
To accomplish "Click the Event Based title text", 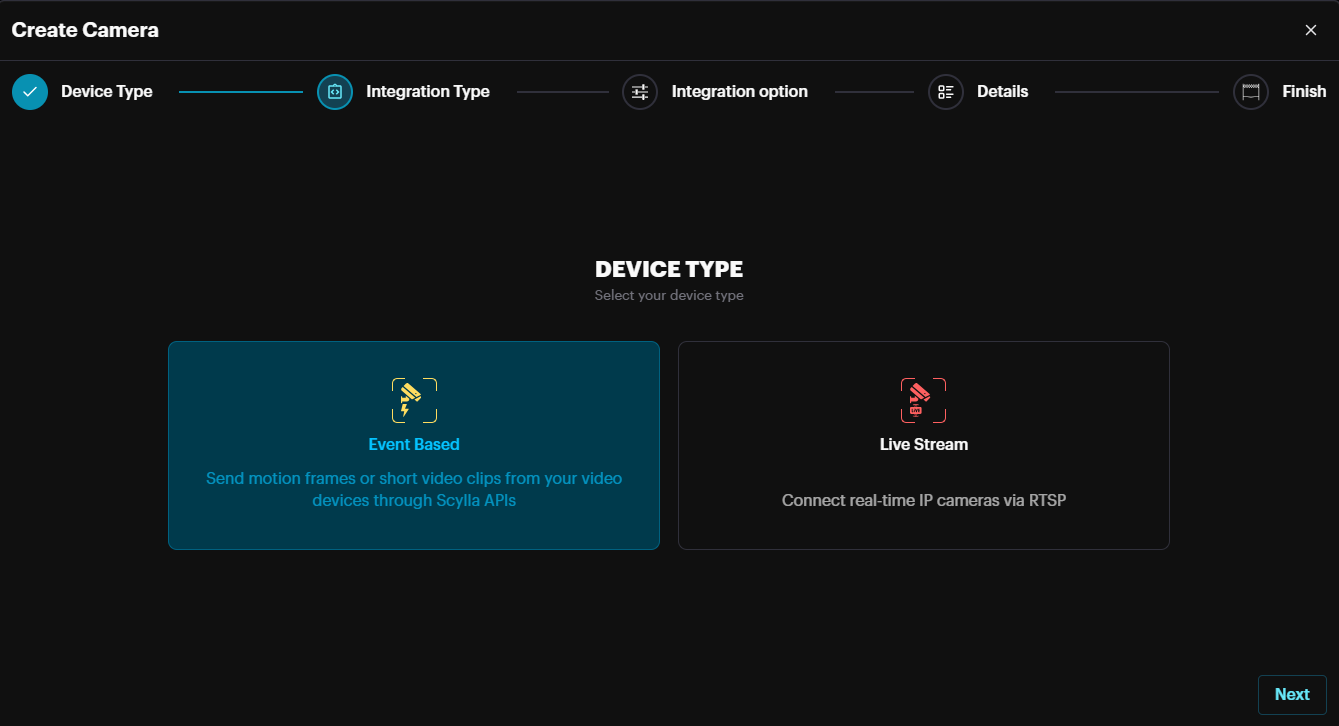I will (414, 444).
